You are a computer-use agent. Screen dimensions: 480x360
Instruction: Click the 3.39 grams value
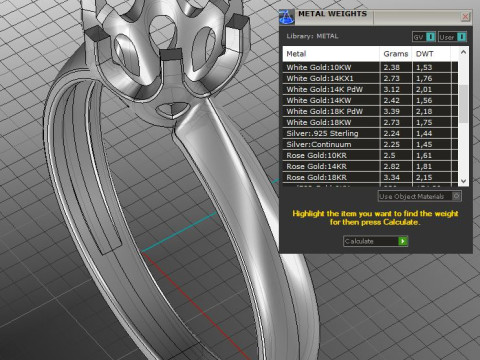coord(391,111)
